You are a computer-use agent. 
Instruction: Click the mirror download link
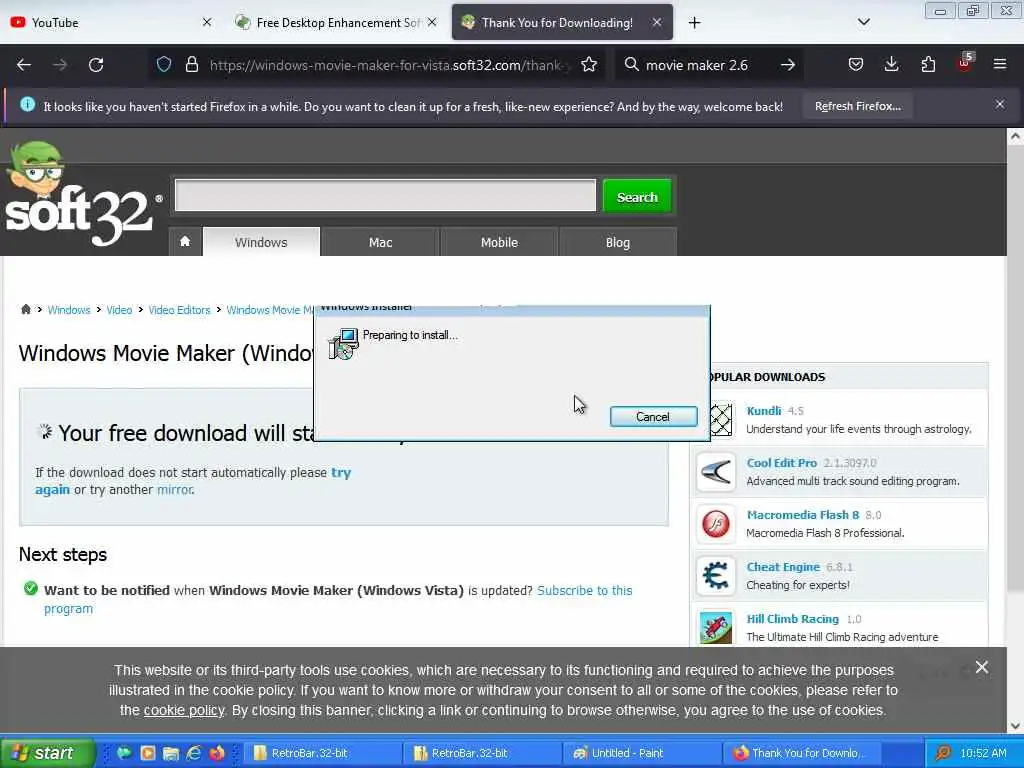tap(174, 490)
